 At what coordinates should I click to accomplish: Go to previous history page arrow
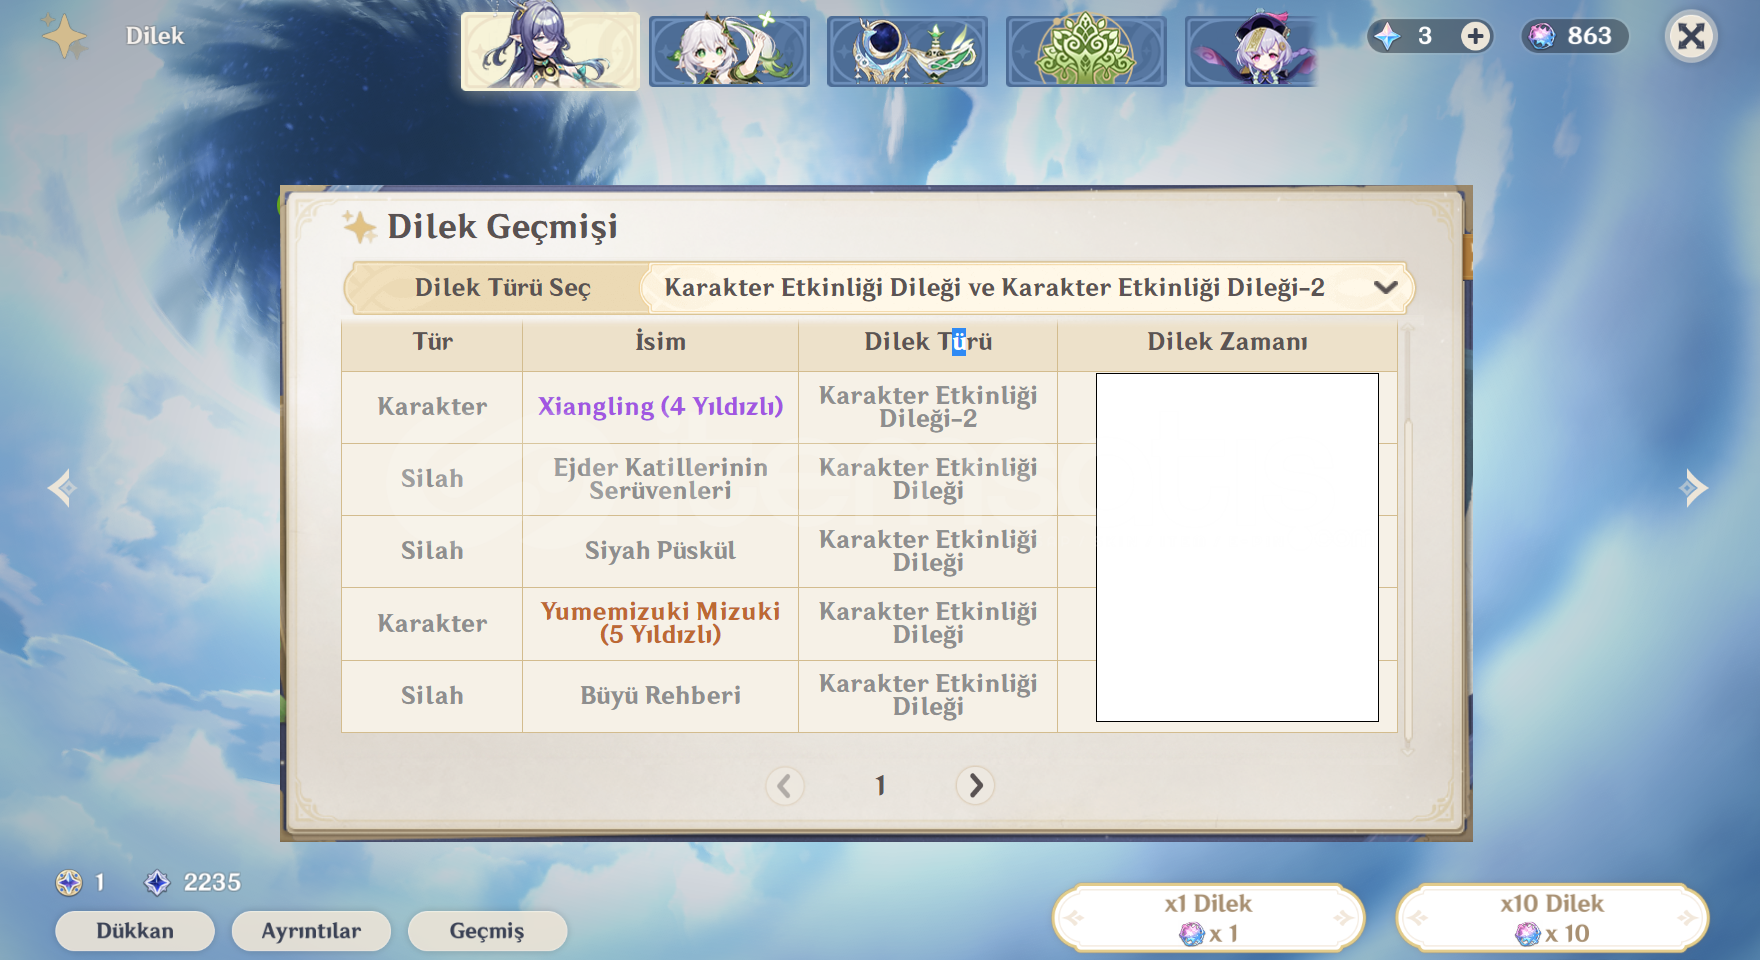click(785, 786)
